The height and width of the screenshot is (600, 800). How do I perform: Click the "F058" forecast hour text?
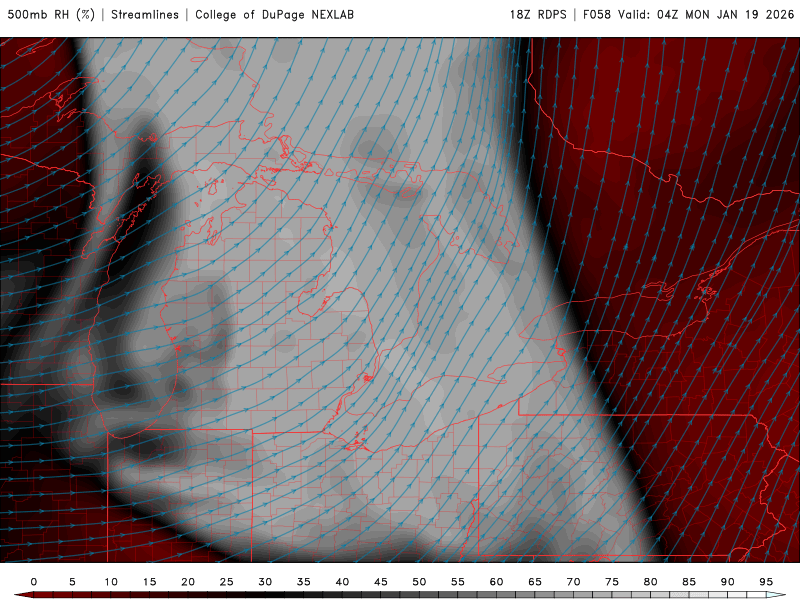tap(597, 15)
